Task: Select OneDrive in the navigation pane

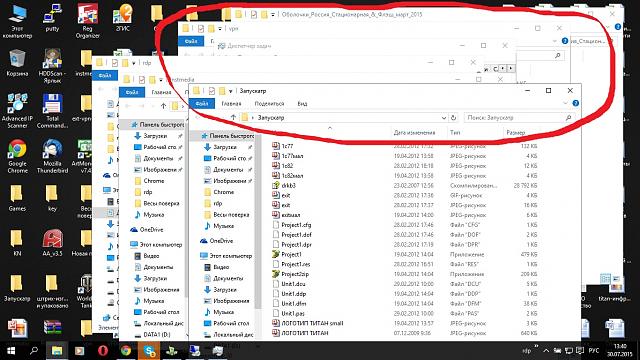Action: 221,241
